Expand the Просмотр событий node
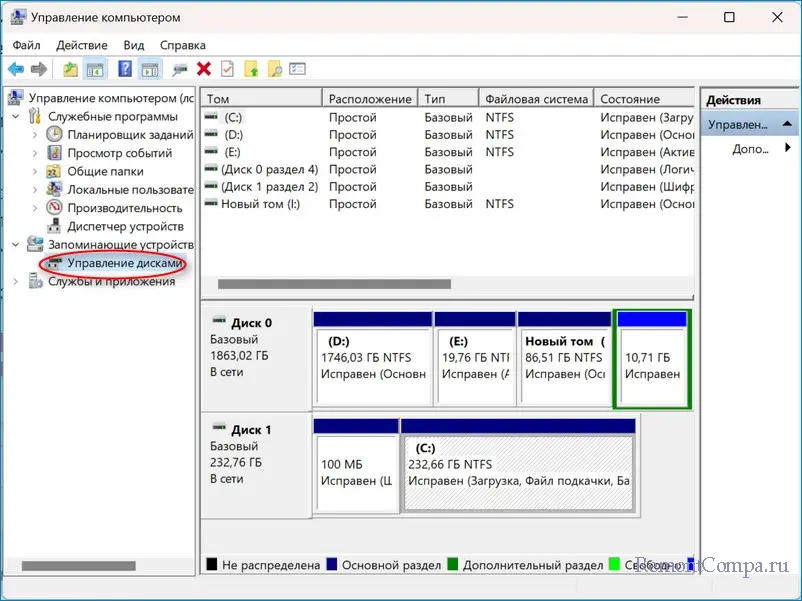This screenshot has width=802, height=601. point(35,154)
